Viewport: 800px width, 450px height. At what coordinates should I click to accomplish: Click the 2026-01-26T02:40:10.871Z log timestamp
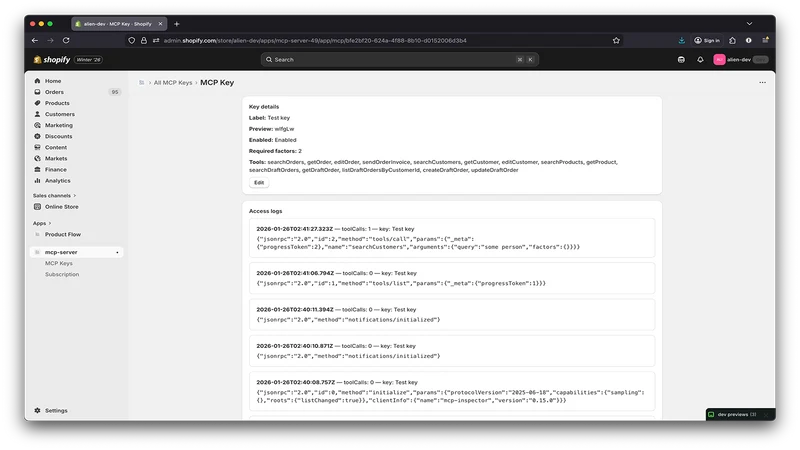(294, 346)
